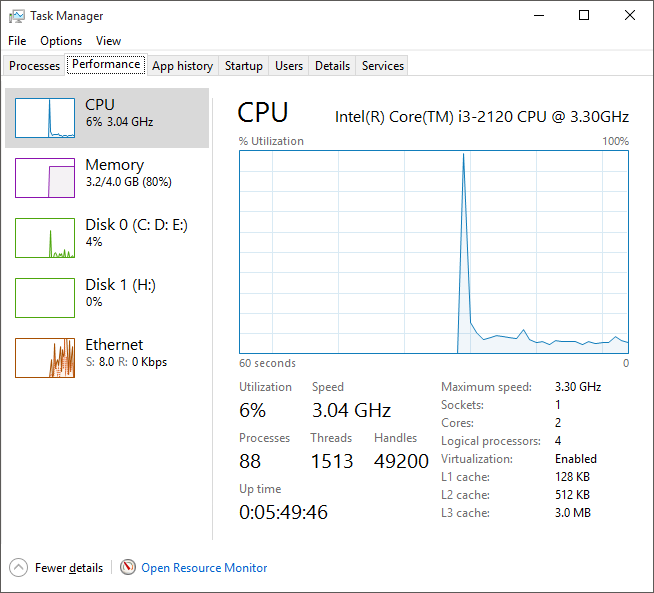The width and height of the screenshot is (654, 593).
Task: Click the Resource Monitor gauge icon
Action: (128, 567)
